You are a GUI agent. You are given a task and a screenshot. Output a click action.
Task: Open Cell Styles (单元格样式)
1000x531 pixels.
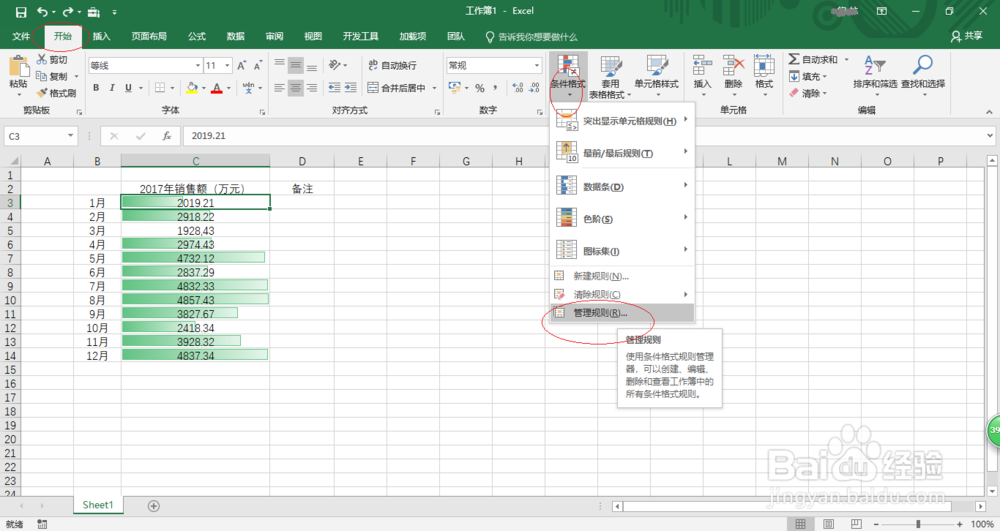[656, 76]
